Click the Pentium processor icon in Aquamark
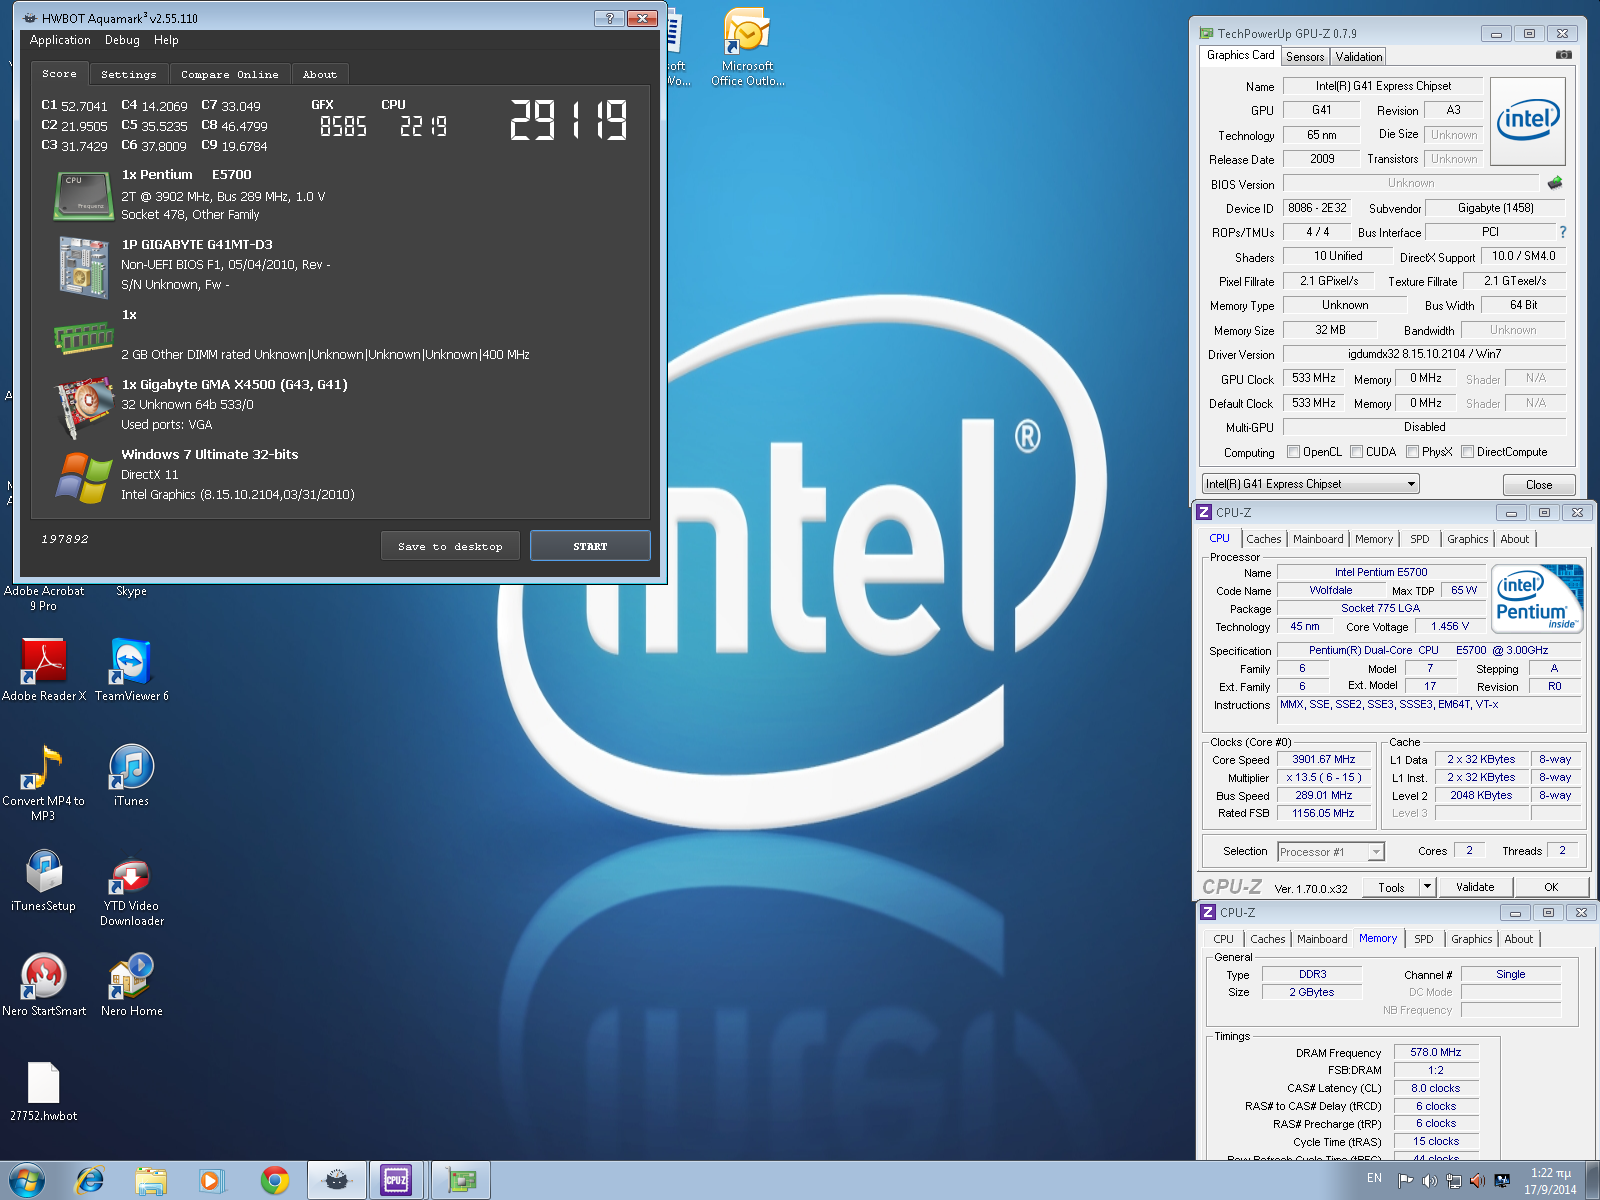Image resolution: width=1600 pixels, height=1200 pixels. (83, 195)
